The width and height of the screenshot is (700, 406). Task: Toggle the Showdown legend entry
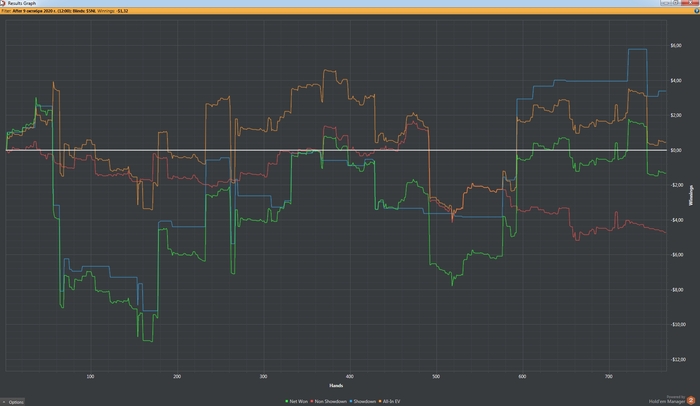tap(362, 401)
